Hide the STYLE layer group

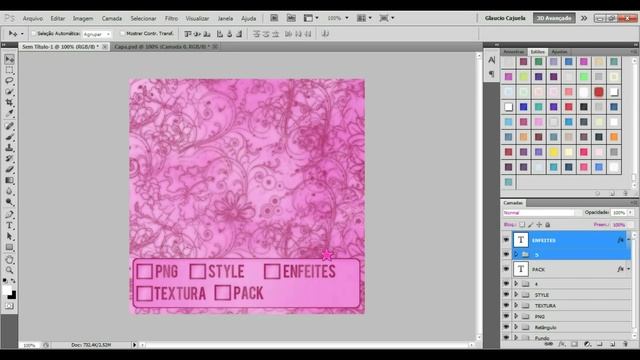coord(506,294)
